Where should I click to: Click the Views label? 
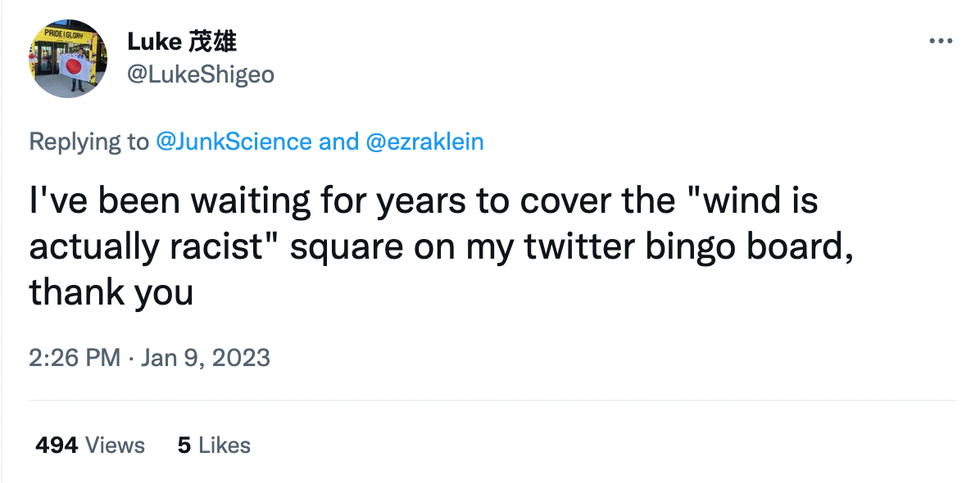[114, 445]
